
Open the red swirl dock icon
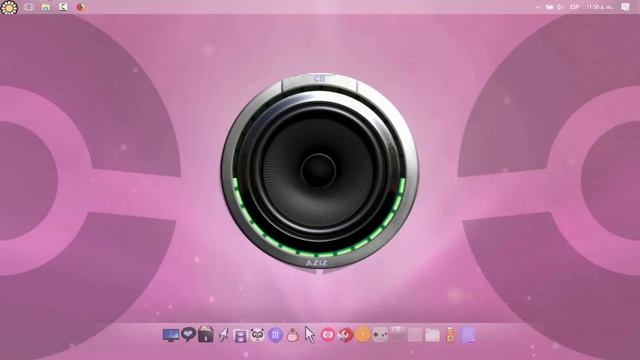click(x=345, y=335)
